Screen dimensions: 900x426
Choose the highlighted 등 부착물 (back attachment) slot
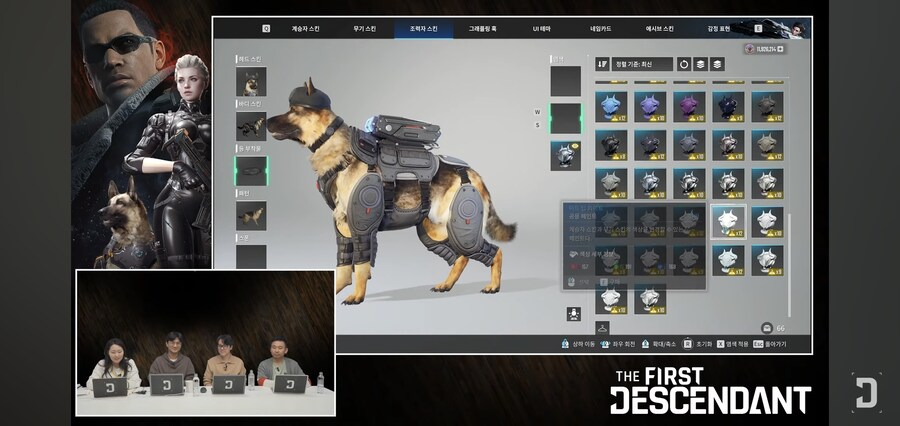tap(251, 170)
